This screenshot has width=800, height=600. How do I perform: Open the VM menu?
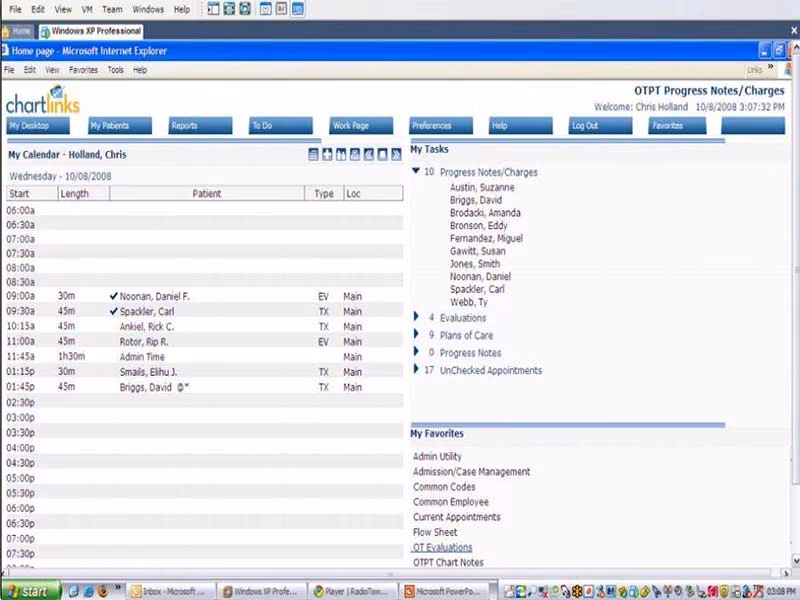87,9
